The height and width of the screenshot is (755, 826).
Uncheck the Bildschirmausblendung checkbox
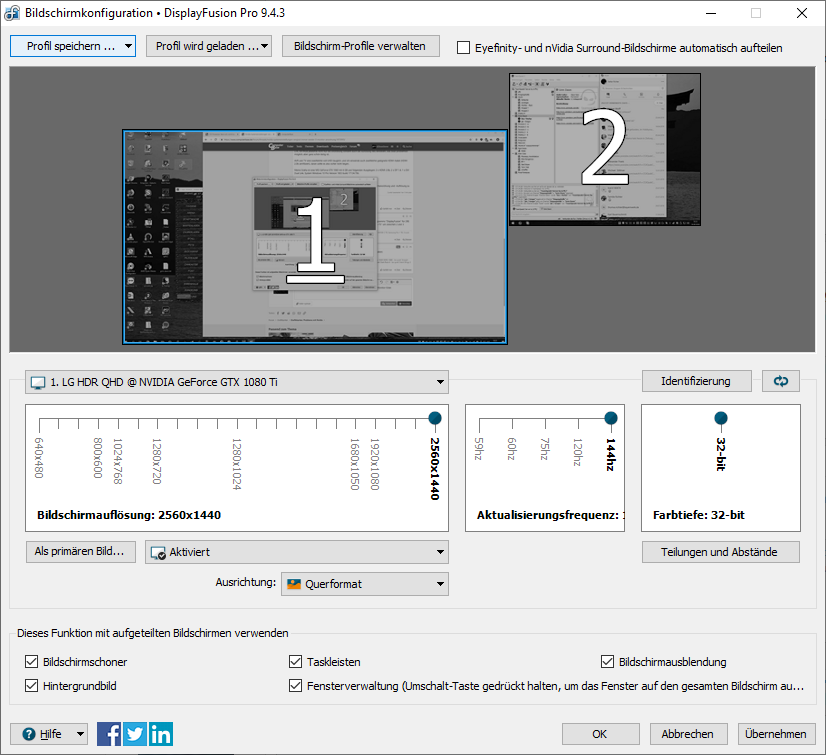[x=607, y=662]
